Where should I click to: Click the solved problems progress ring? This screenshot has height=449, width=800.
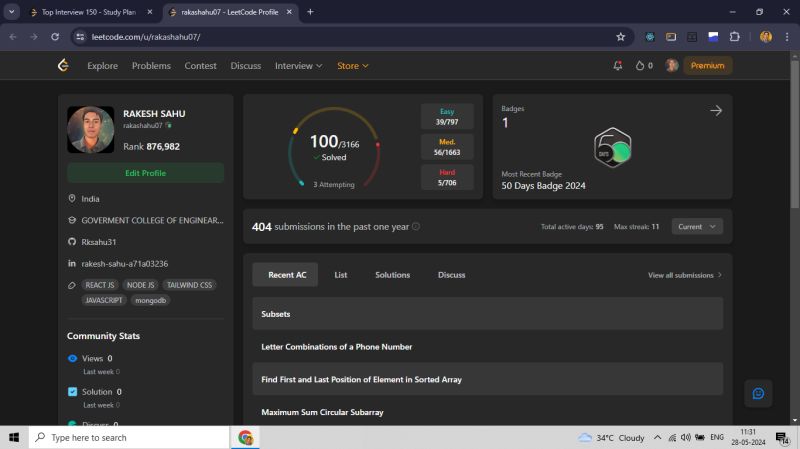(334, 147)
